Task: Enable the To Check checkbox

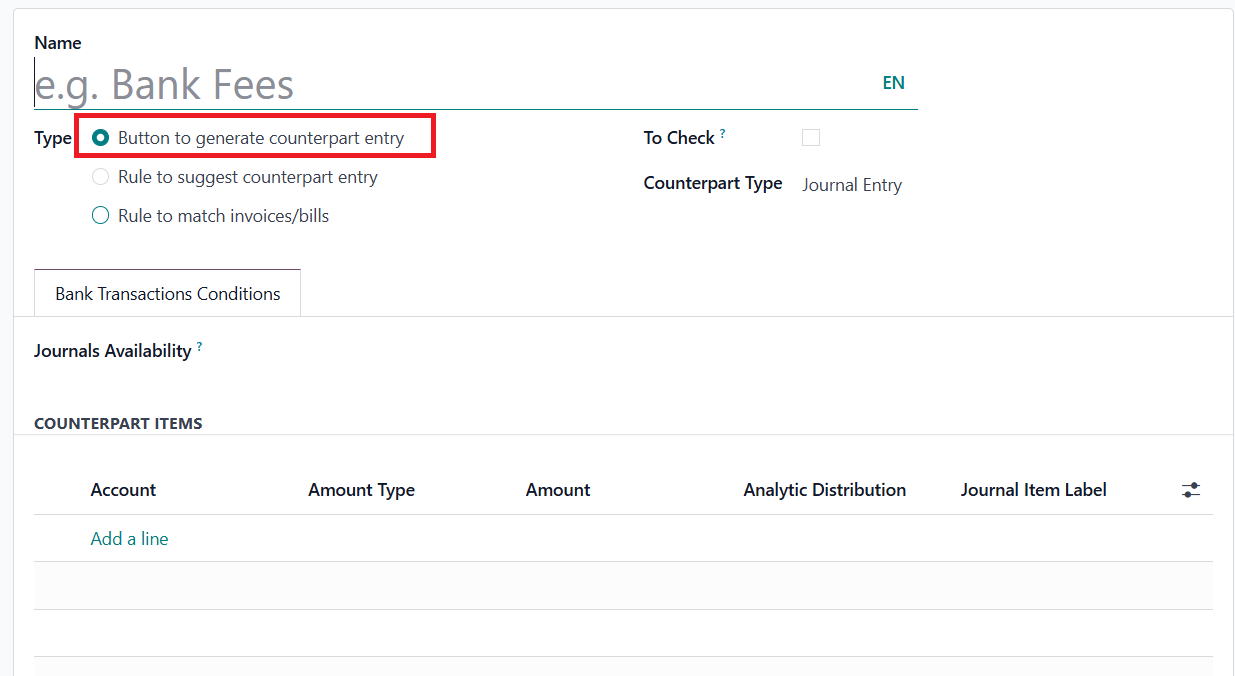Action: coord(811,138)
